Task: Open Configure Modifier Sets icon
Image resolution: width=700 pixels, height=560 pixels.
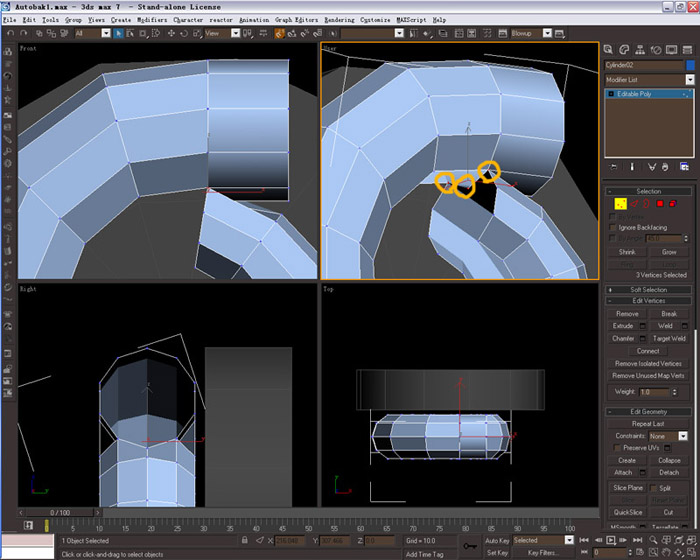Action: [x=684, y=167]
